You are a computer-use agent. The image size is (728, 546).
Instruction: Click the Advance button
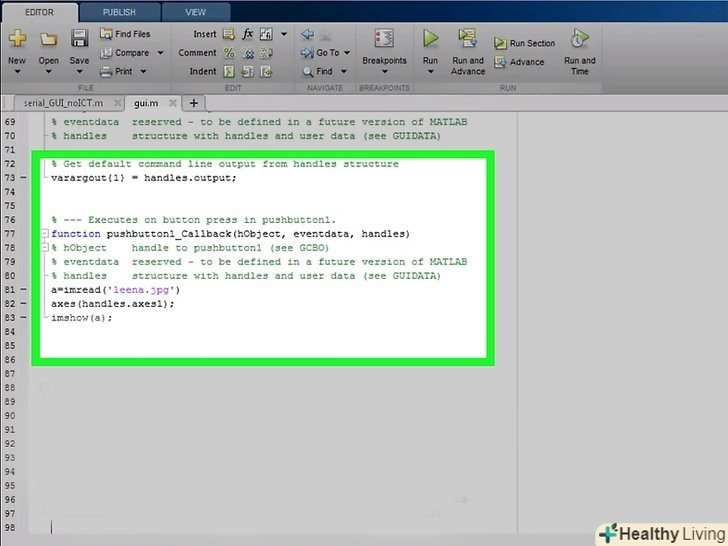tap(519, 62)
